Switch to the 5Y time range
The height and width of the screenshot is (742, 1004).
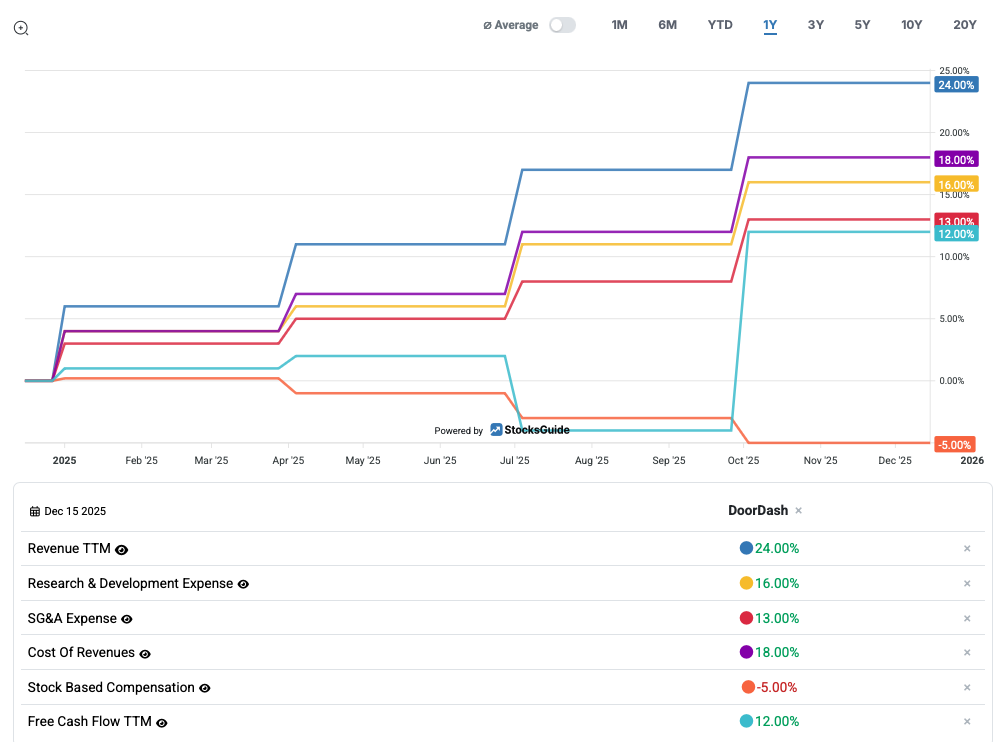click(862, 25)
